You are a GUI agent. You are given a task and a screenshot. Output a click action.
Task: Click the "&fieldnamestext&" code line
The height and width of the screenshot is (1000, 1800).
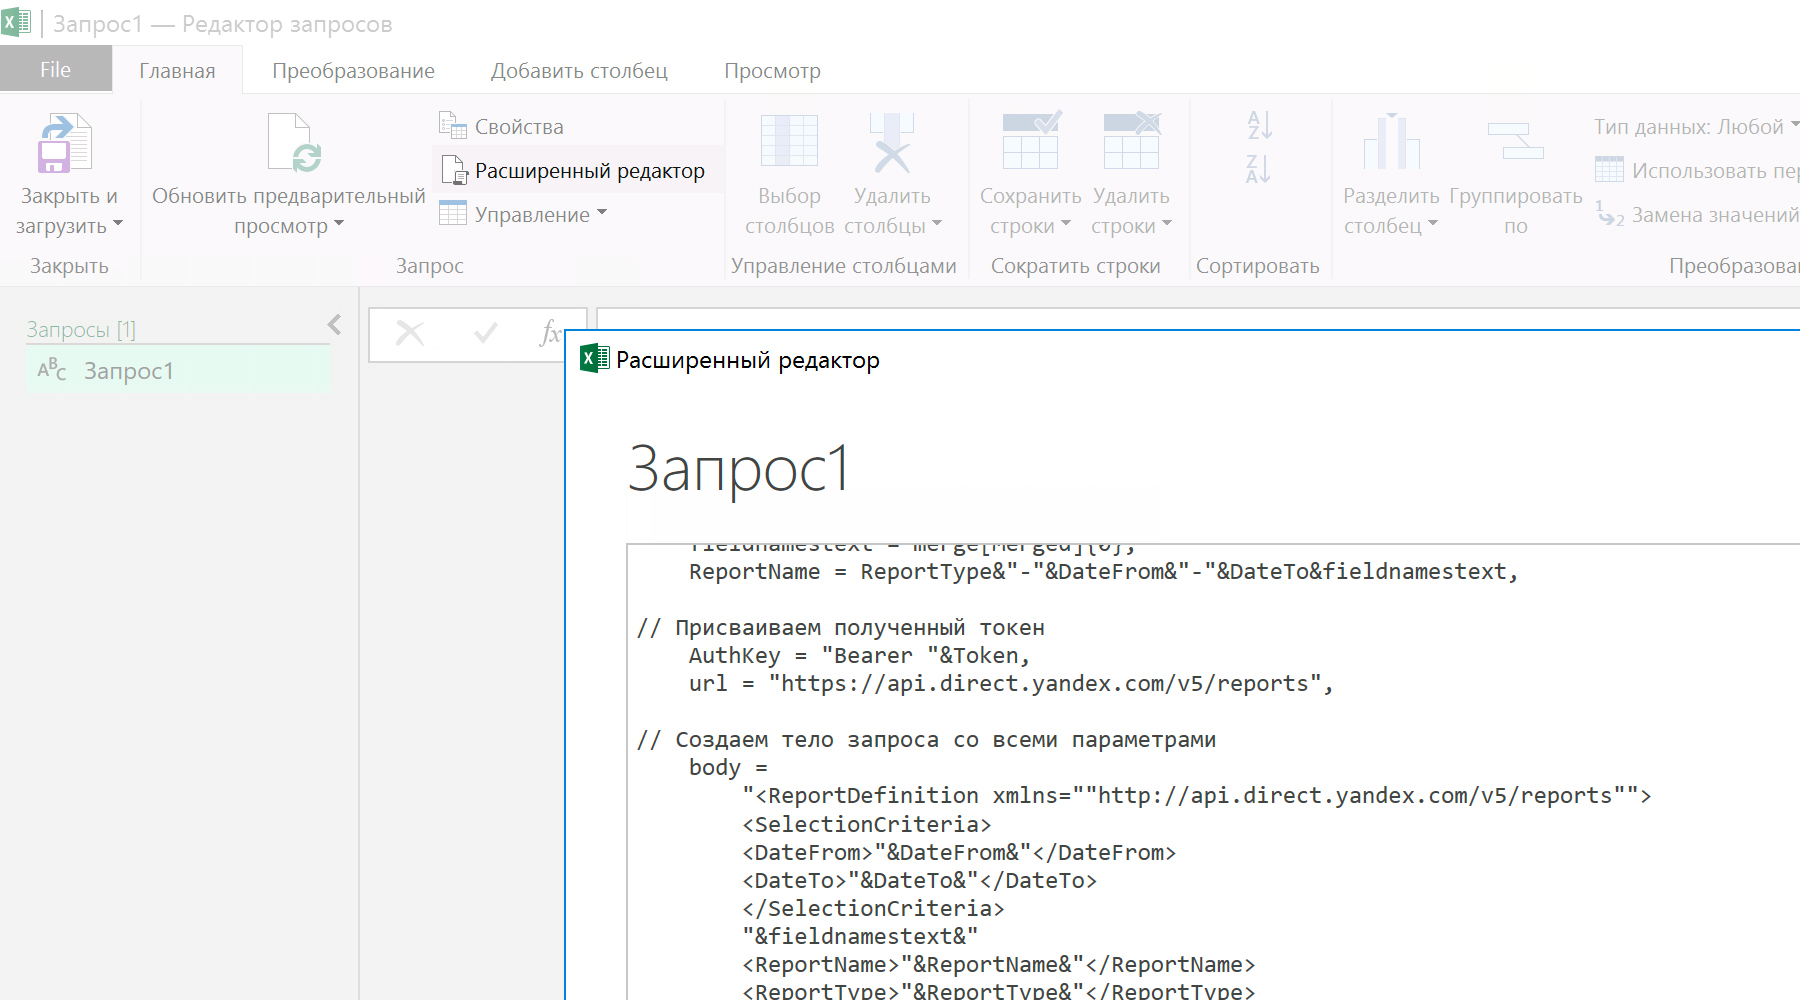click(860, 937)
